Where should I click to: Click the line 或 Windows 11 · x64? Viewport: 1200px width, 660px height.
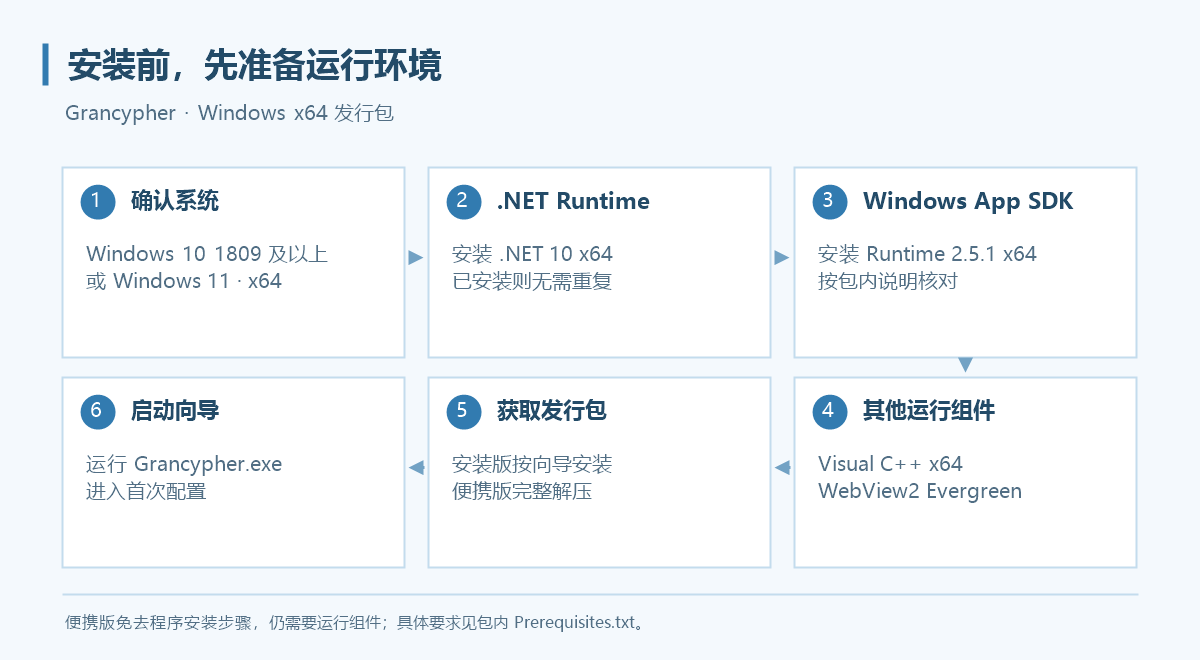click(x=184, y=281)
